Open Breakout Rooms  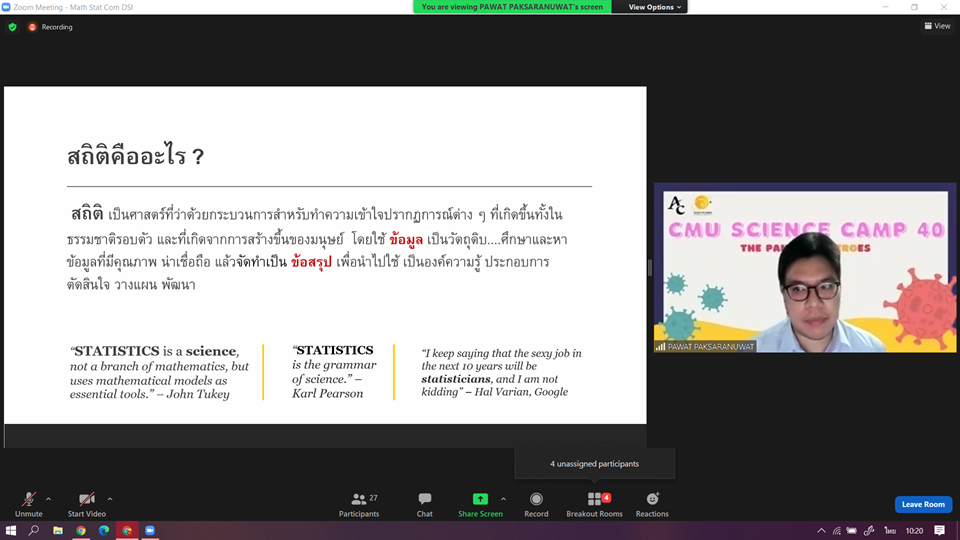595,504
